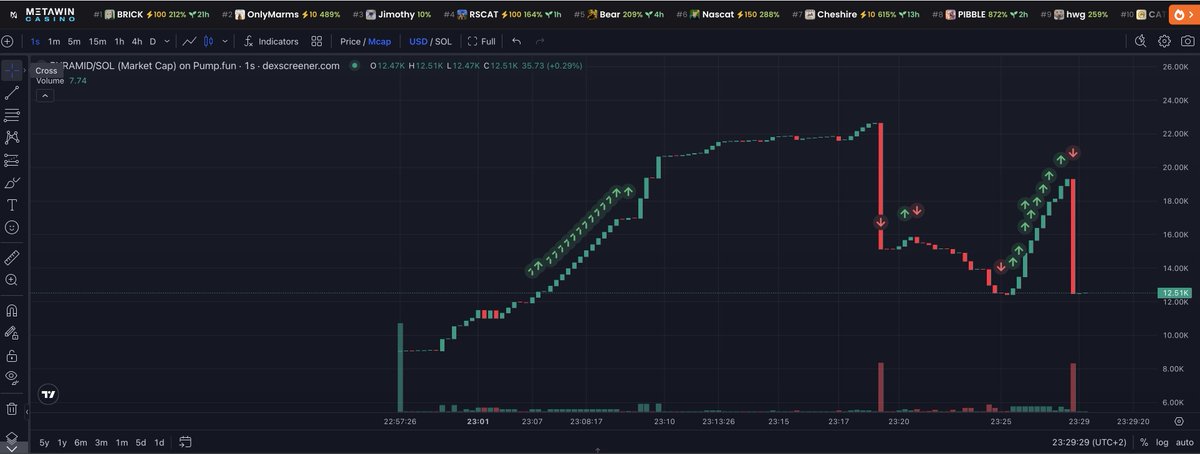Switch chart to Mcap mode
Screen dimensions: 1200x454
(x=380, y=41)
